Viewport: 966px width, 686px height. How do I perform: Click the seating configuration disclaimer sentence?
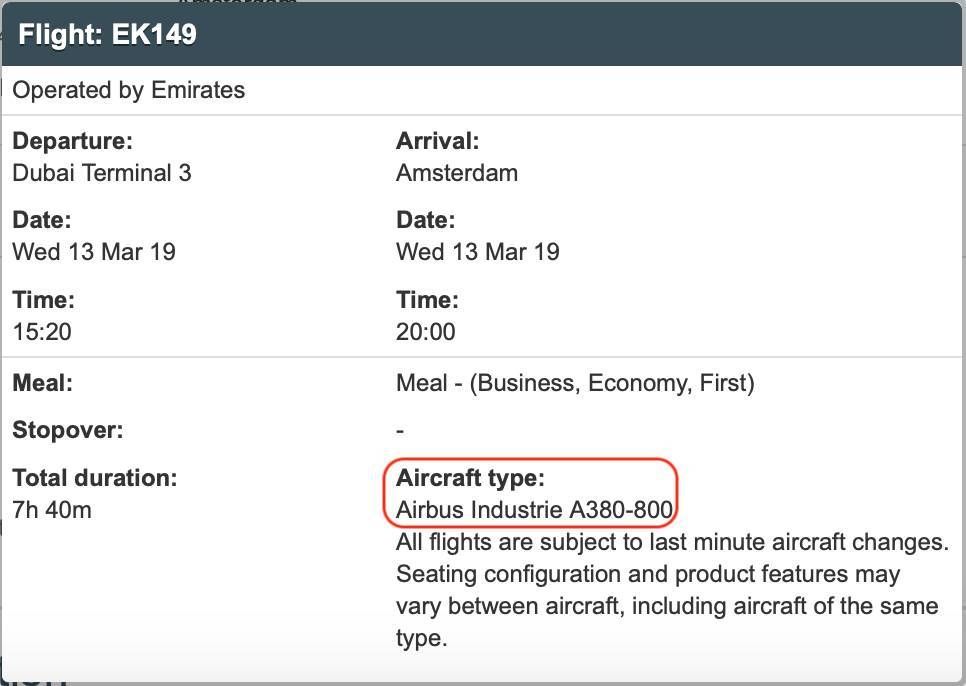667,606
